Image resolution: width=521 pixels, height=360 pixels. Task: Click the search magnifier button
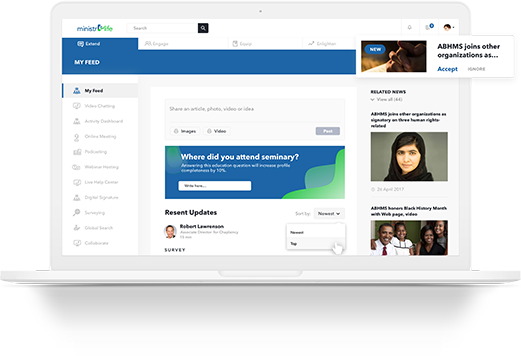pyautogui.click(x=203, y=28)
